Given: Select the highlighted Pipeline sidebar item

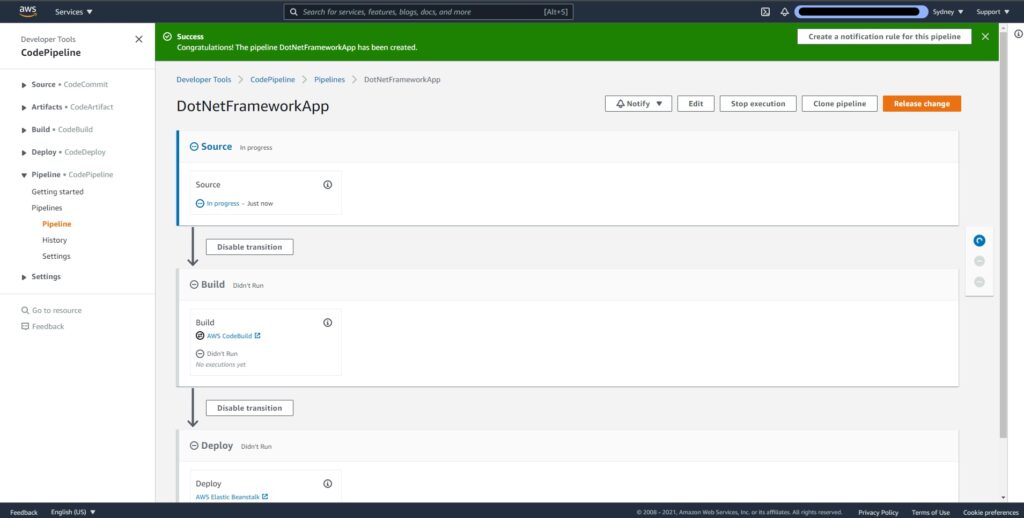Looking at the screenshot, I should [57, 224].
